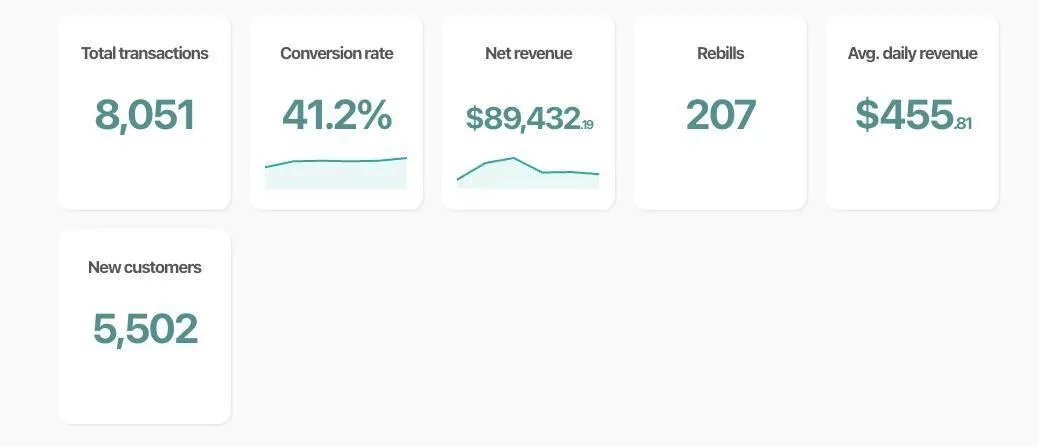Click the Total transactions heading

pos(144,54)
